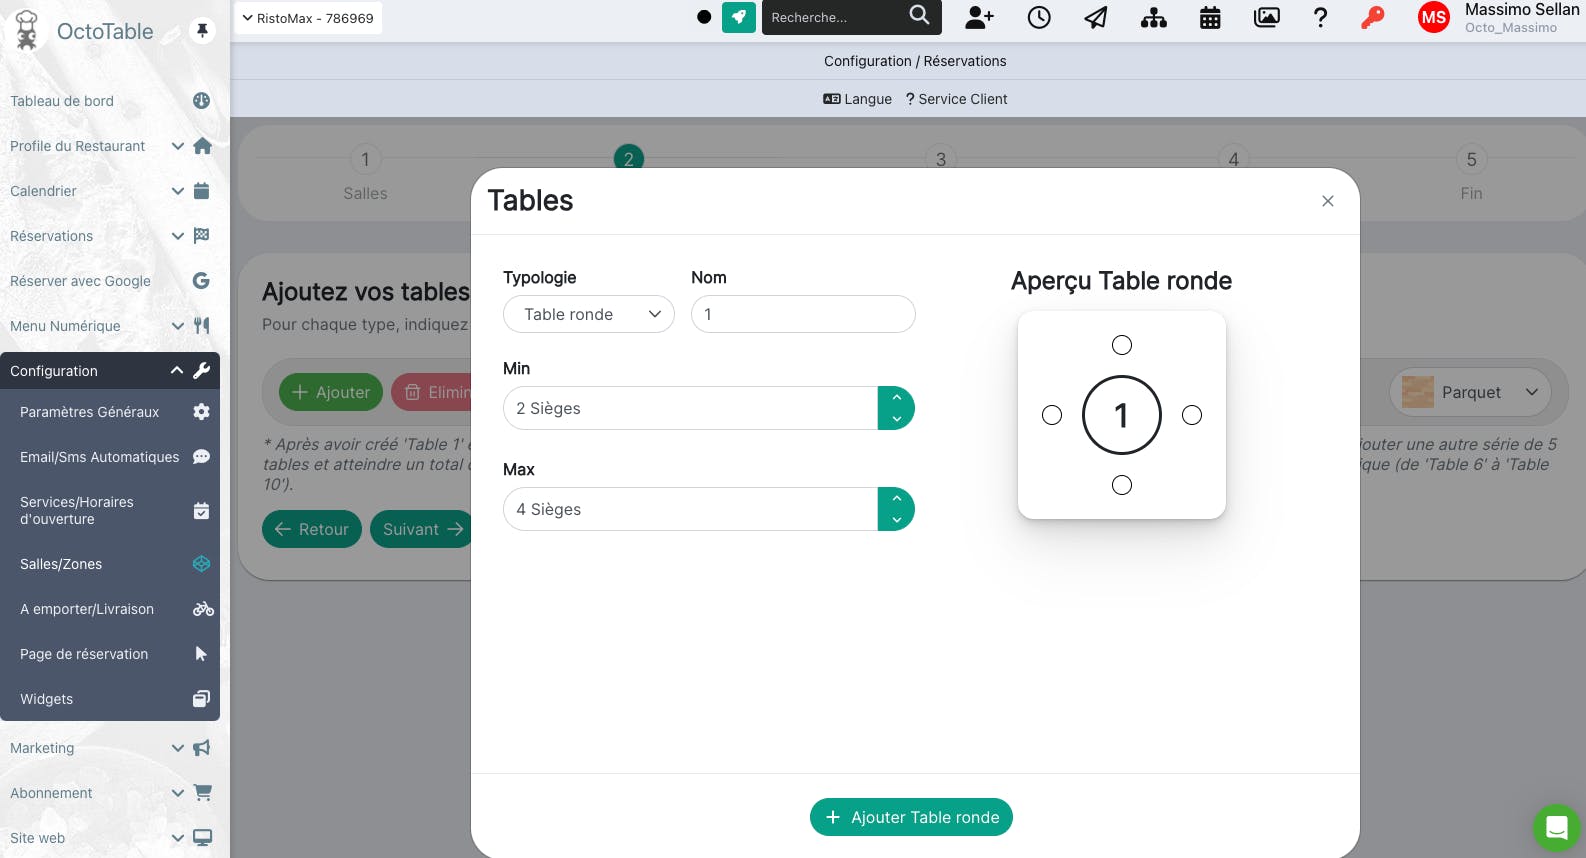Click the rocket launch icon

click(x=739, y=17)
